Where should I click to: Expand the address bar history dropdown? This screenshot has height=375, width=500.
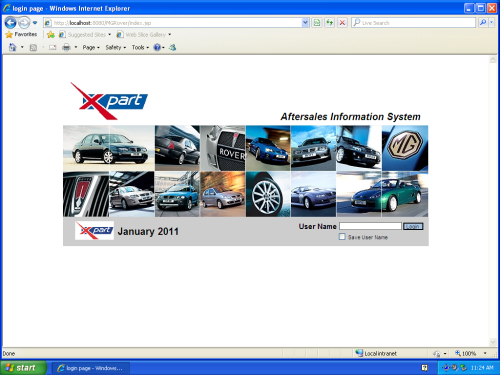tap(305, 23)
